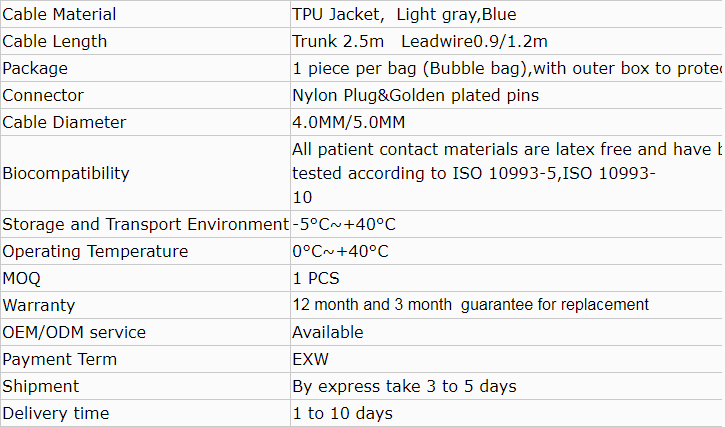Click the Bubble bag package description
This screenshot has height=427, width=725.
click(507, 68)
